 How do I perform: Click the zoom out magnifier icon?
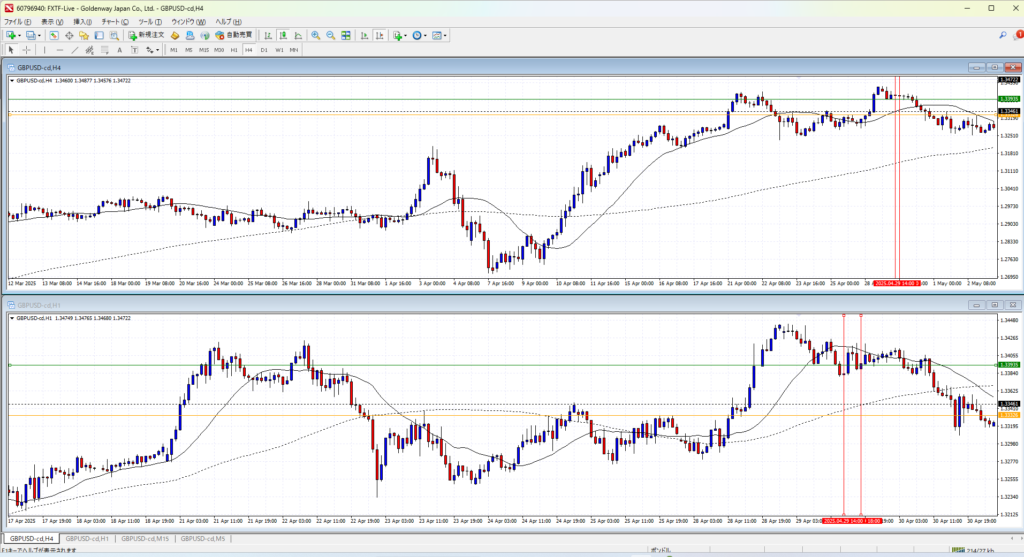pos(329,35)
